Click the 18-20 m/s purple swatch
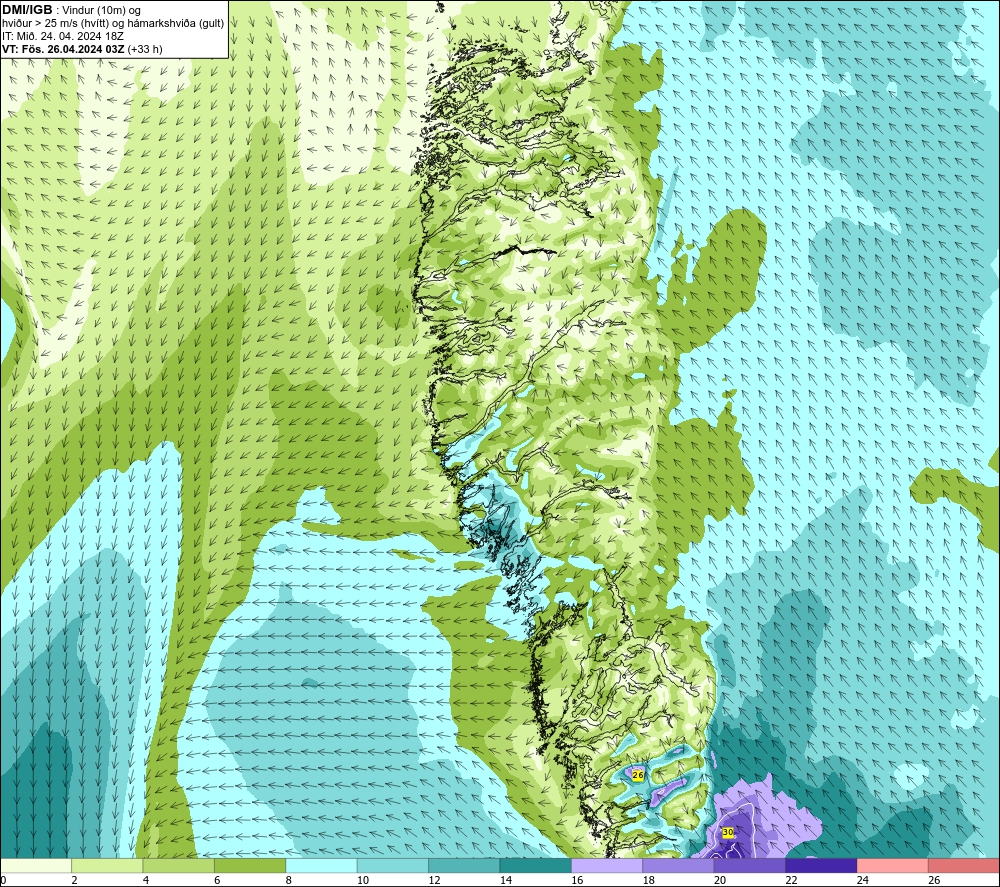 tap(679, 865)
